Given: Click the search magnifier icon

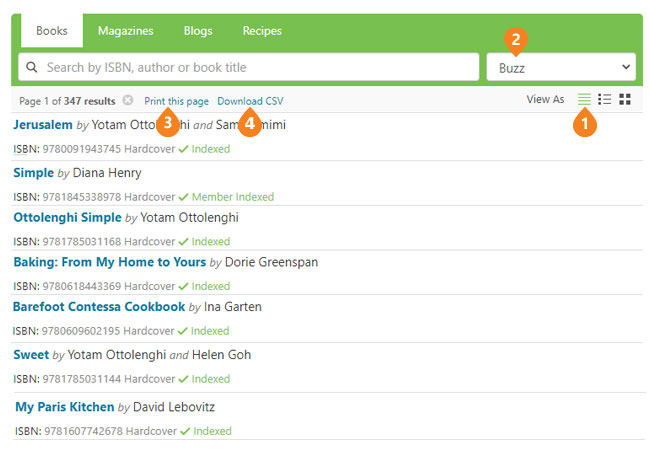Looking at the screenshot, I should pos(32,67).
